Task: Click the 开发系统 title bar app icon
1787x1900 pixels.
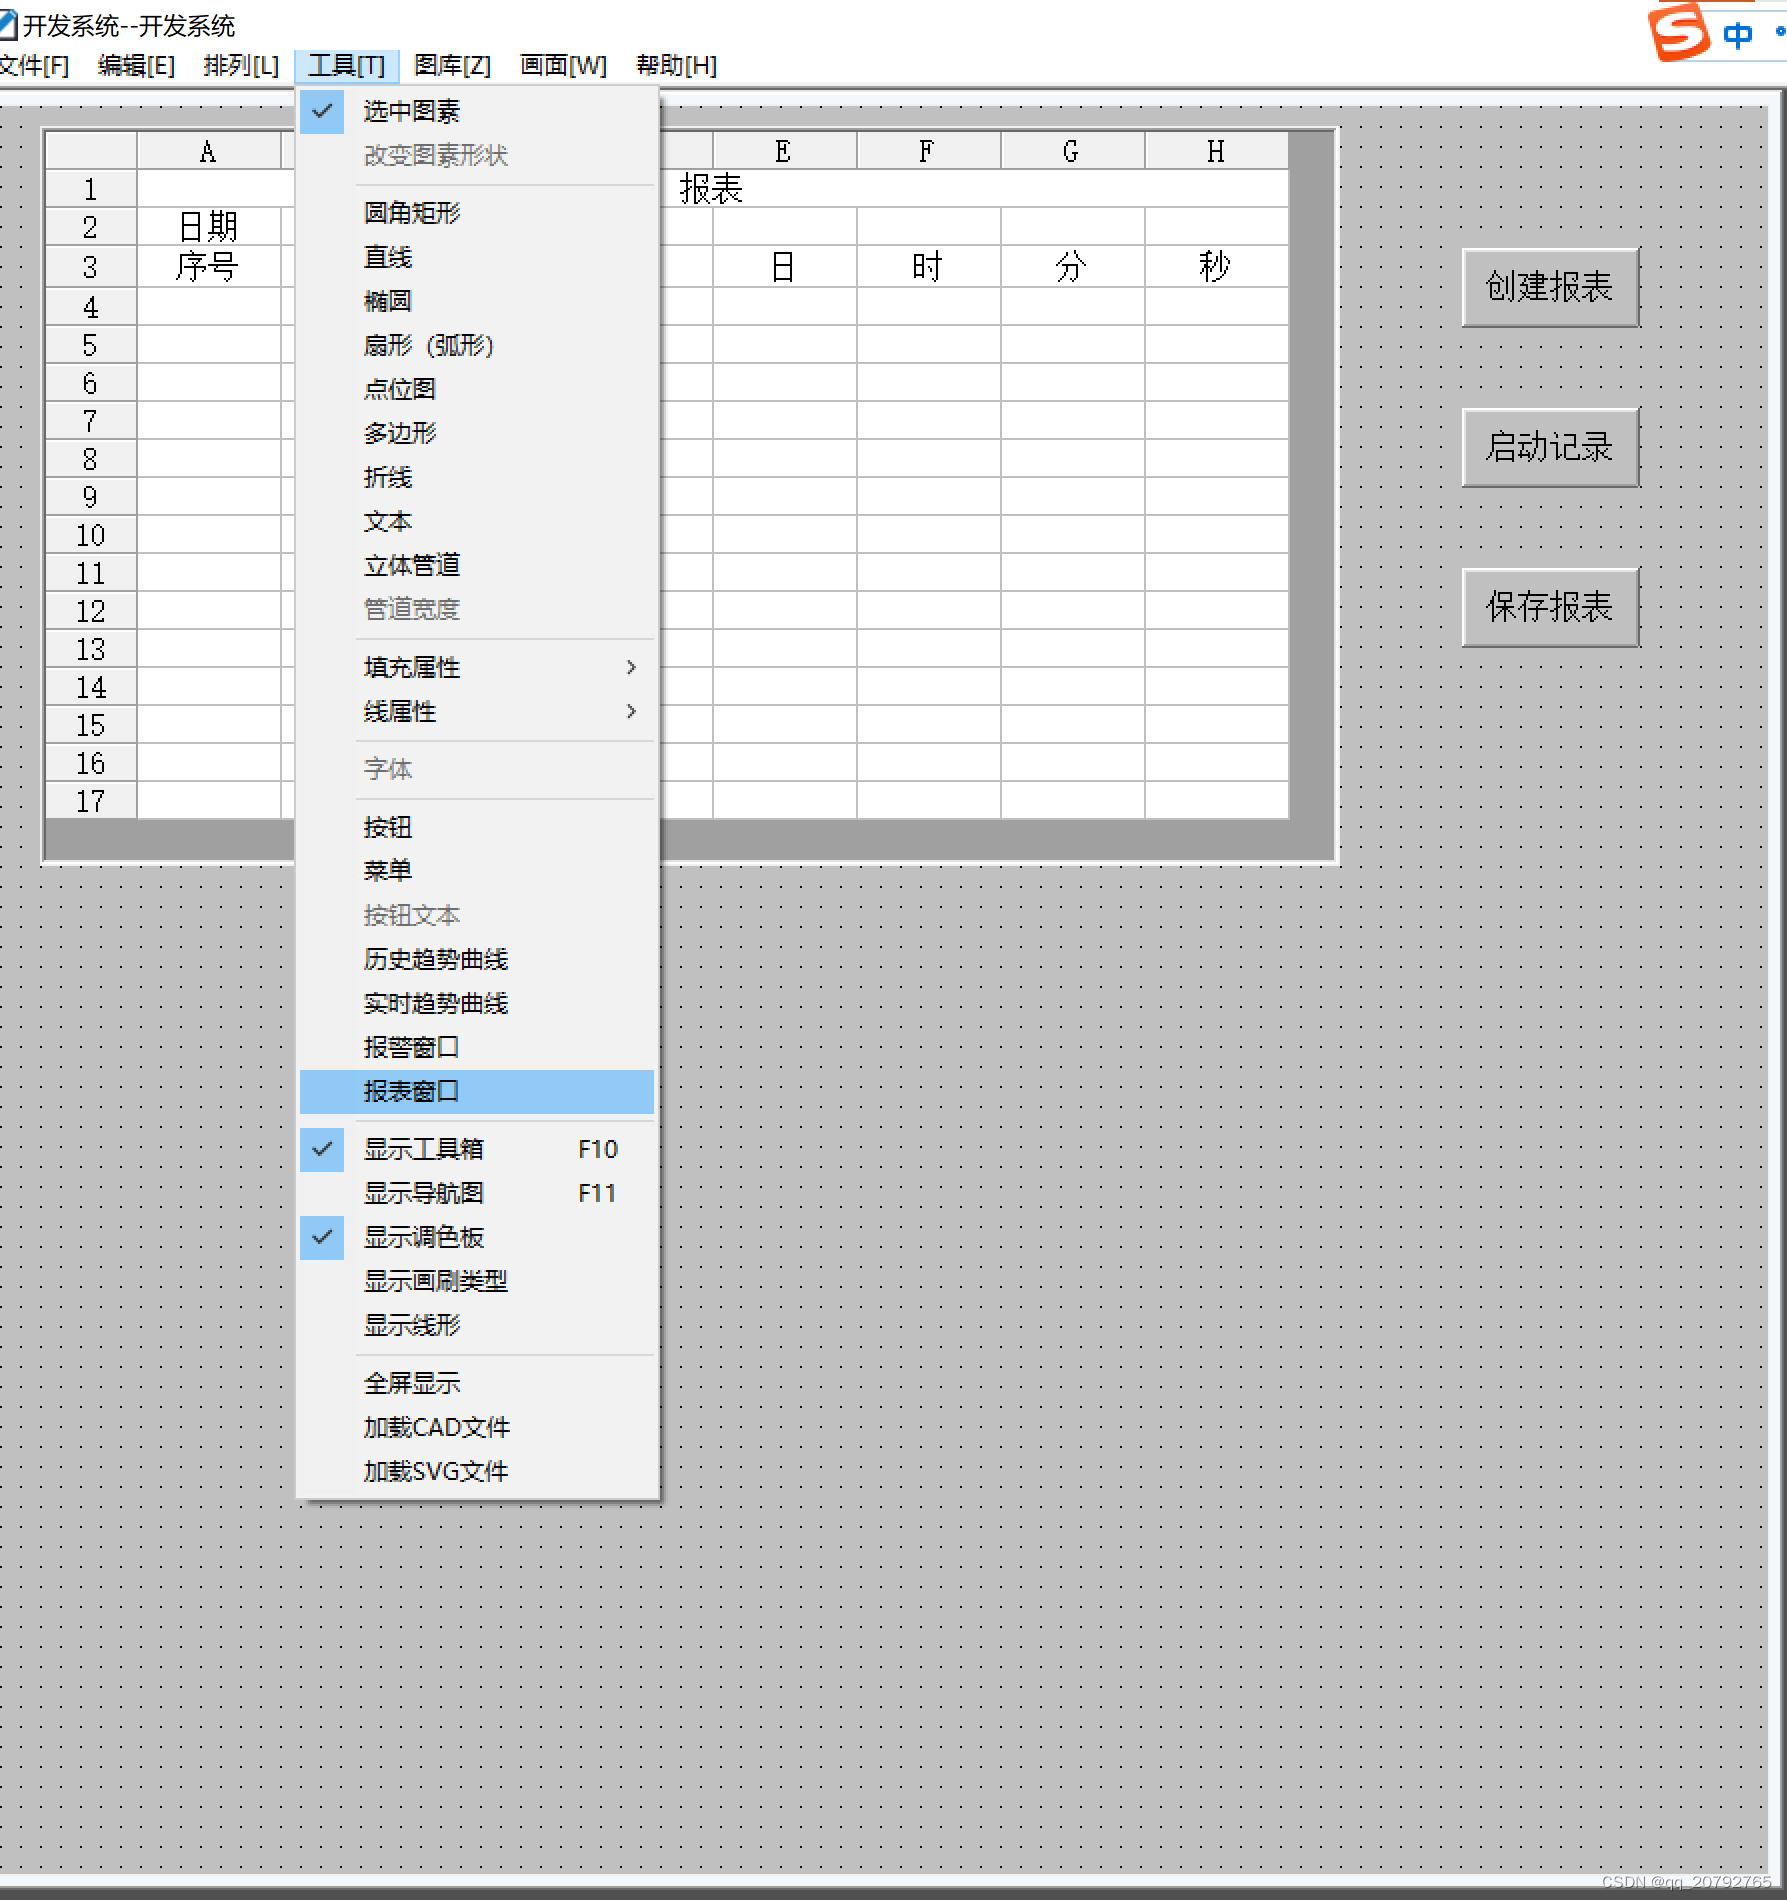Action: pyautogui.click(x=8, y=25)
